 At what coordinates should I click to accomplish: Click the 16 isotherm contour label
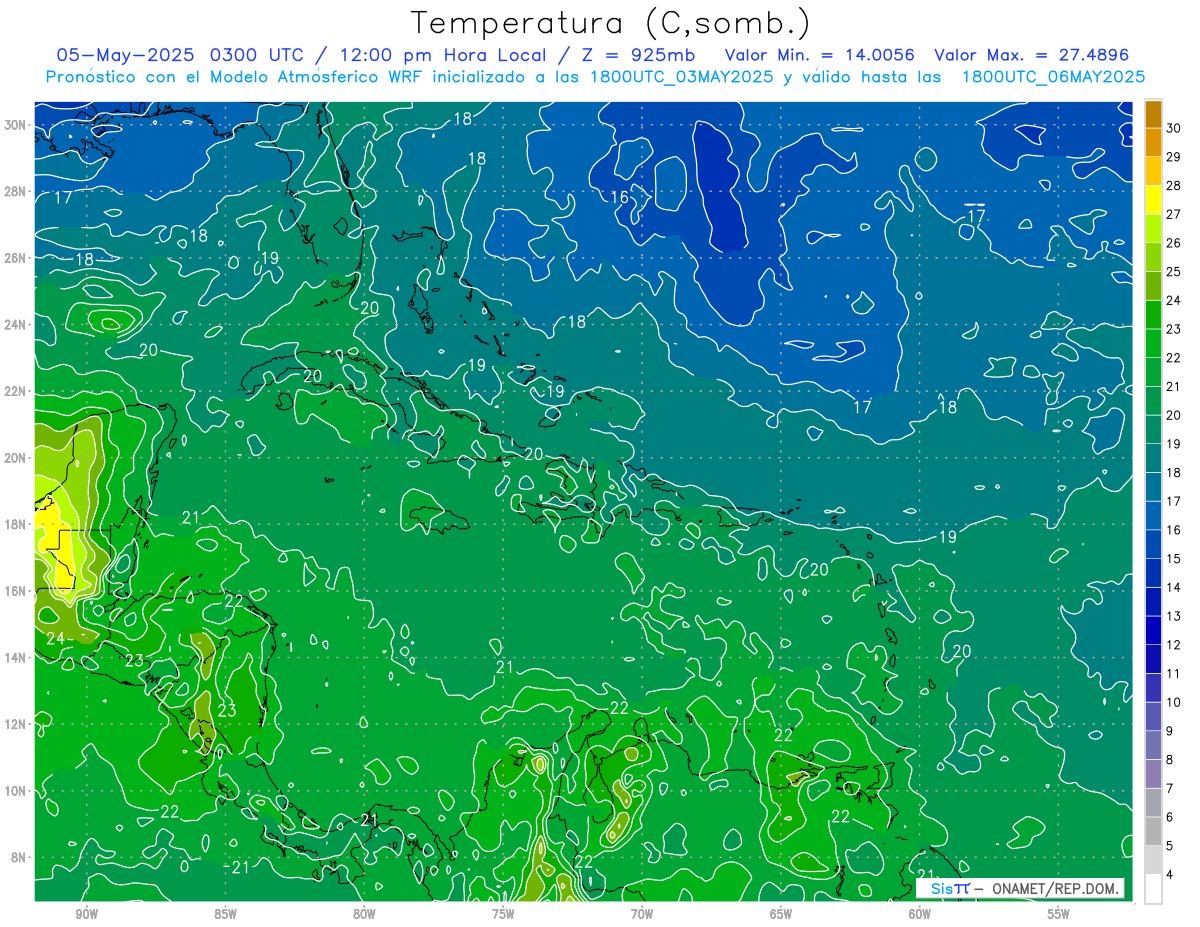click(620, 197)
